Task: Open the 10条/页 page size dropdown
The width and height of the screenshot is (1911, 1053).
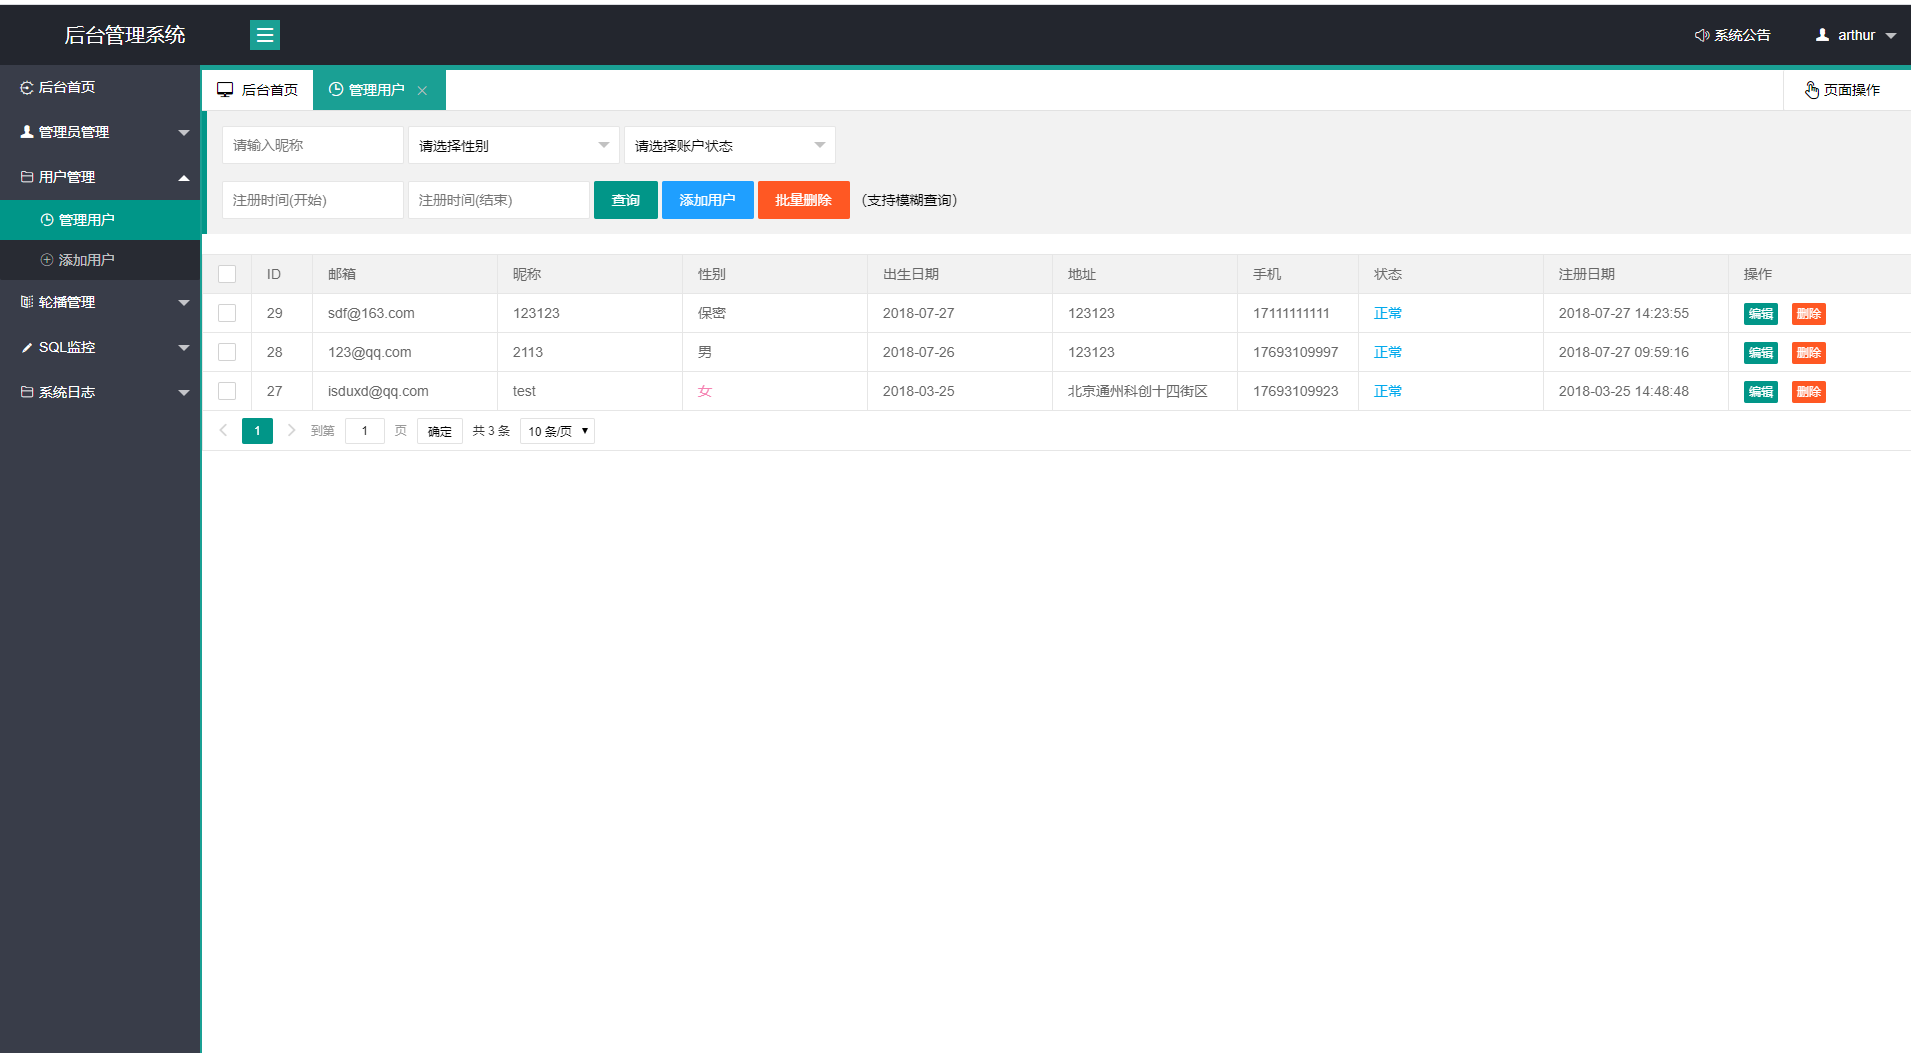Action: (556, 430)
